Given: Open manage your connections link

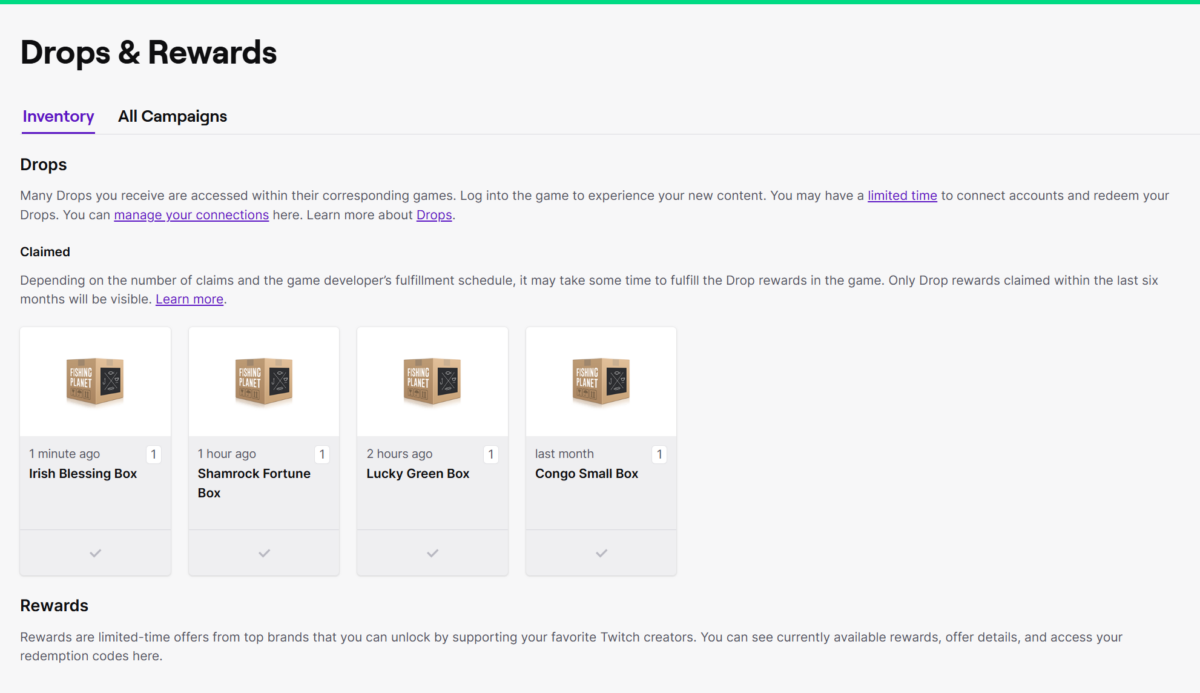Looking at the screenshot, I should (191, 215).
